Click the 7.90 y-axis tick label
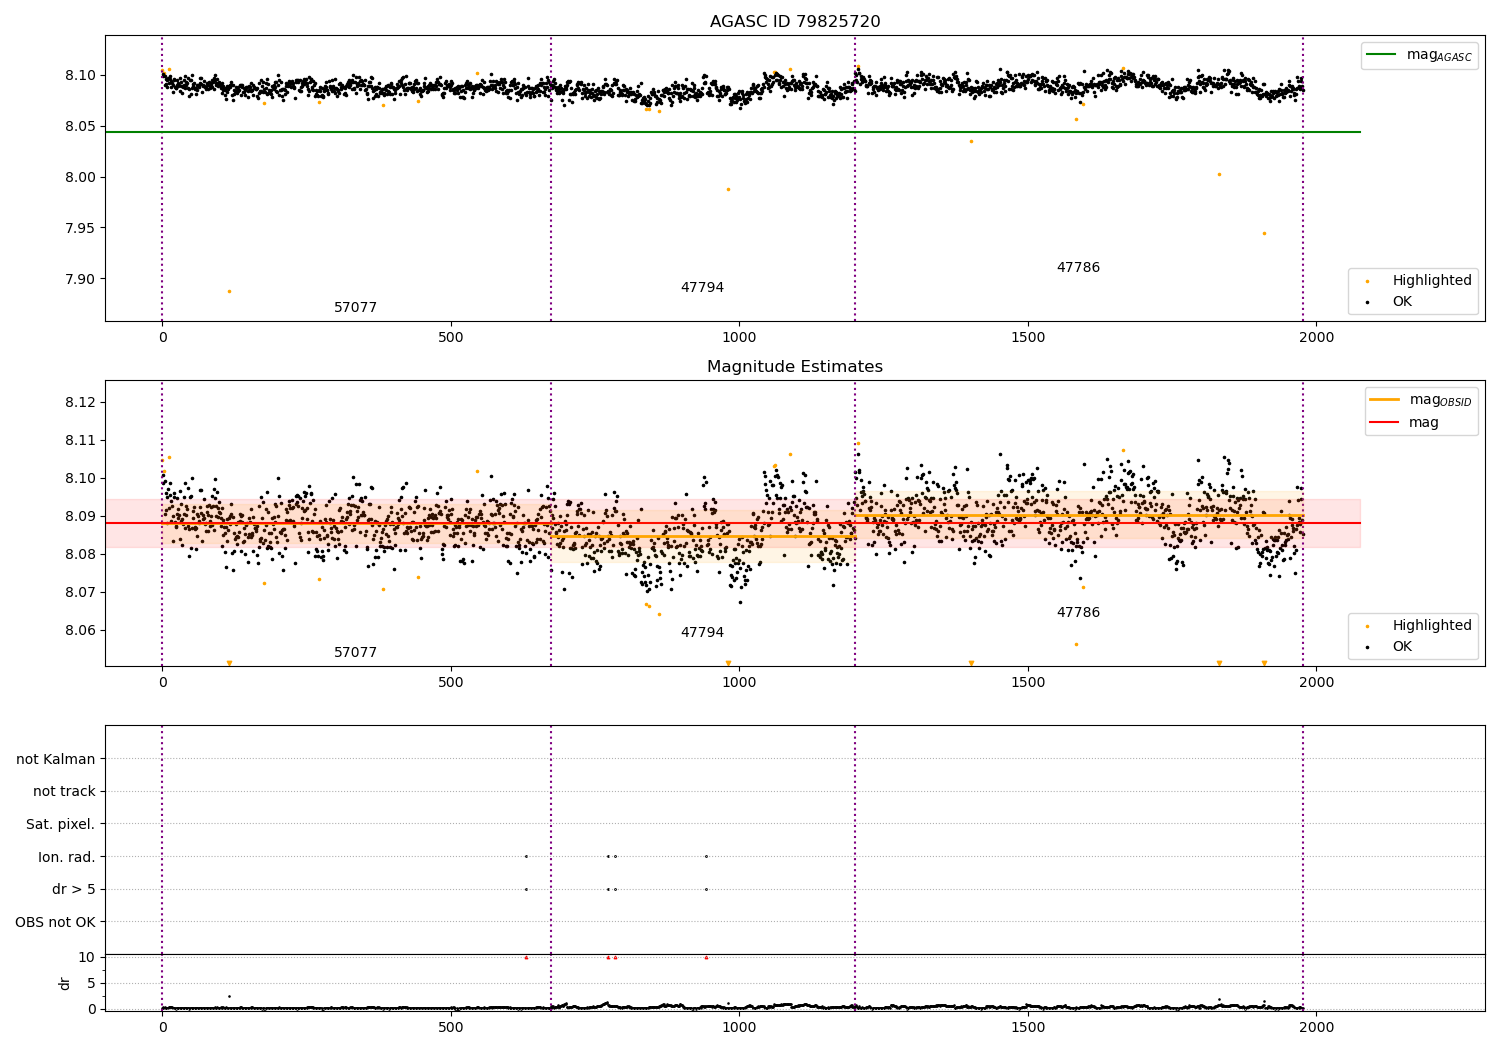The width and height of the screenshot is (1500, 1050). (x=80, y=280)
